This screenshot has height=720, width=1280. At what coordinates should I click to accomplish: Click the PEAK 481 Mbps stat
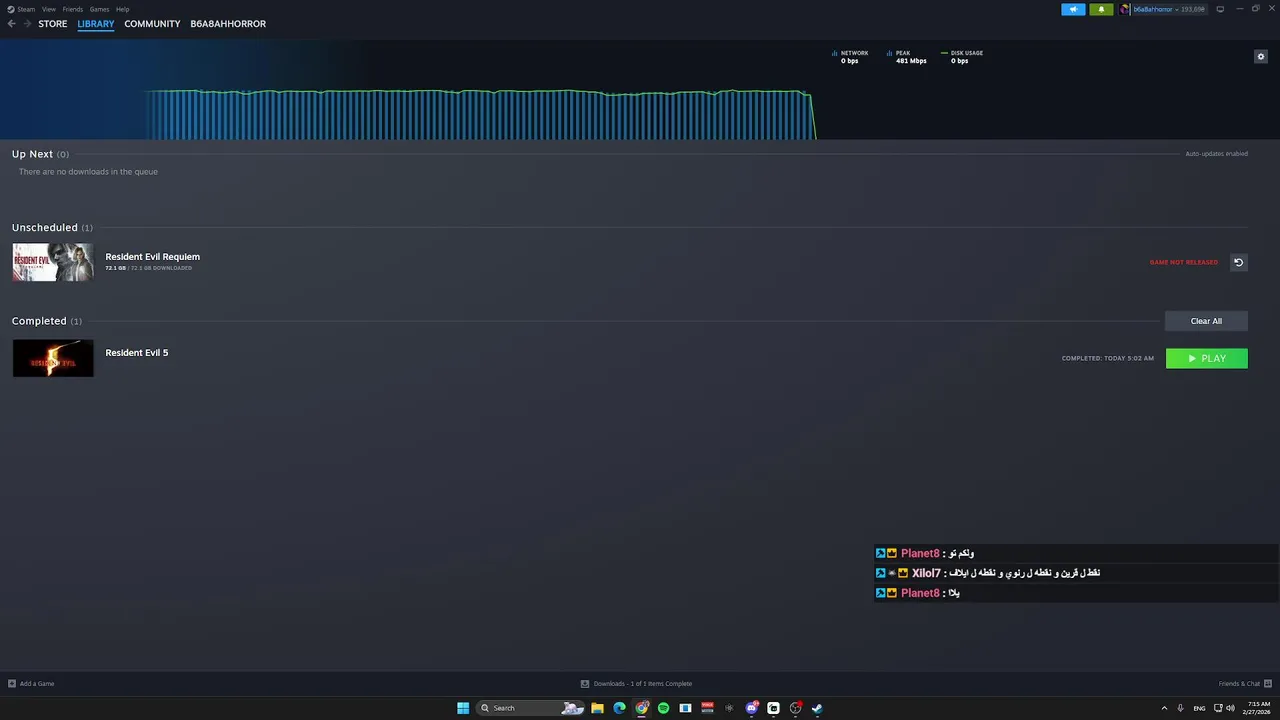pos(907,57)
